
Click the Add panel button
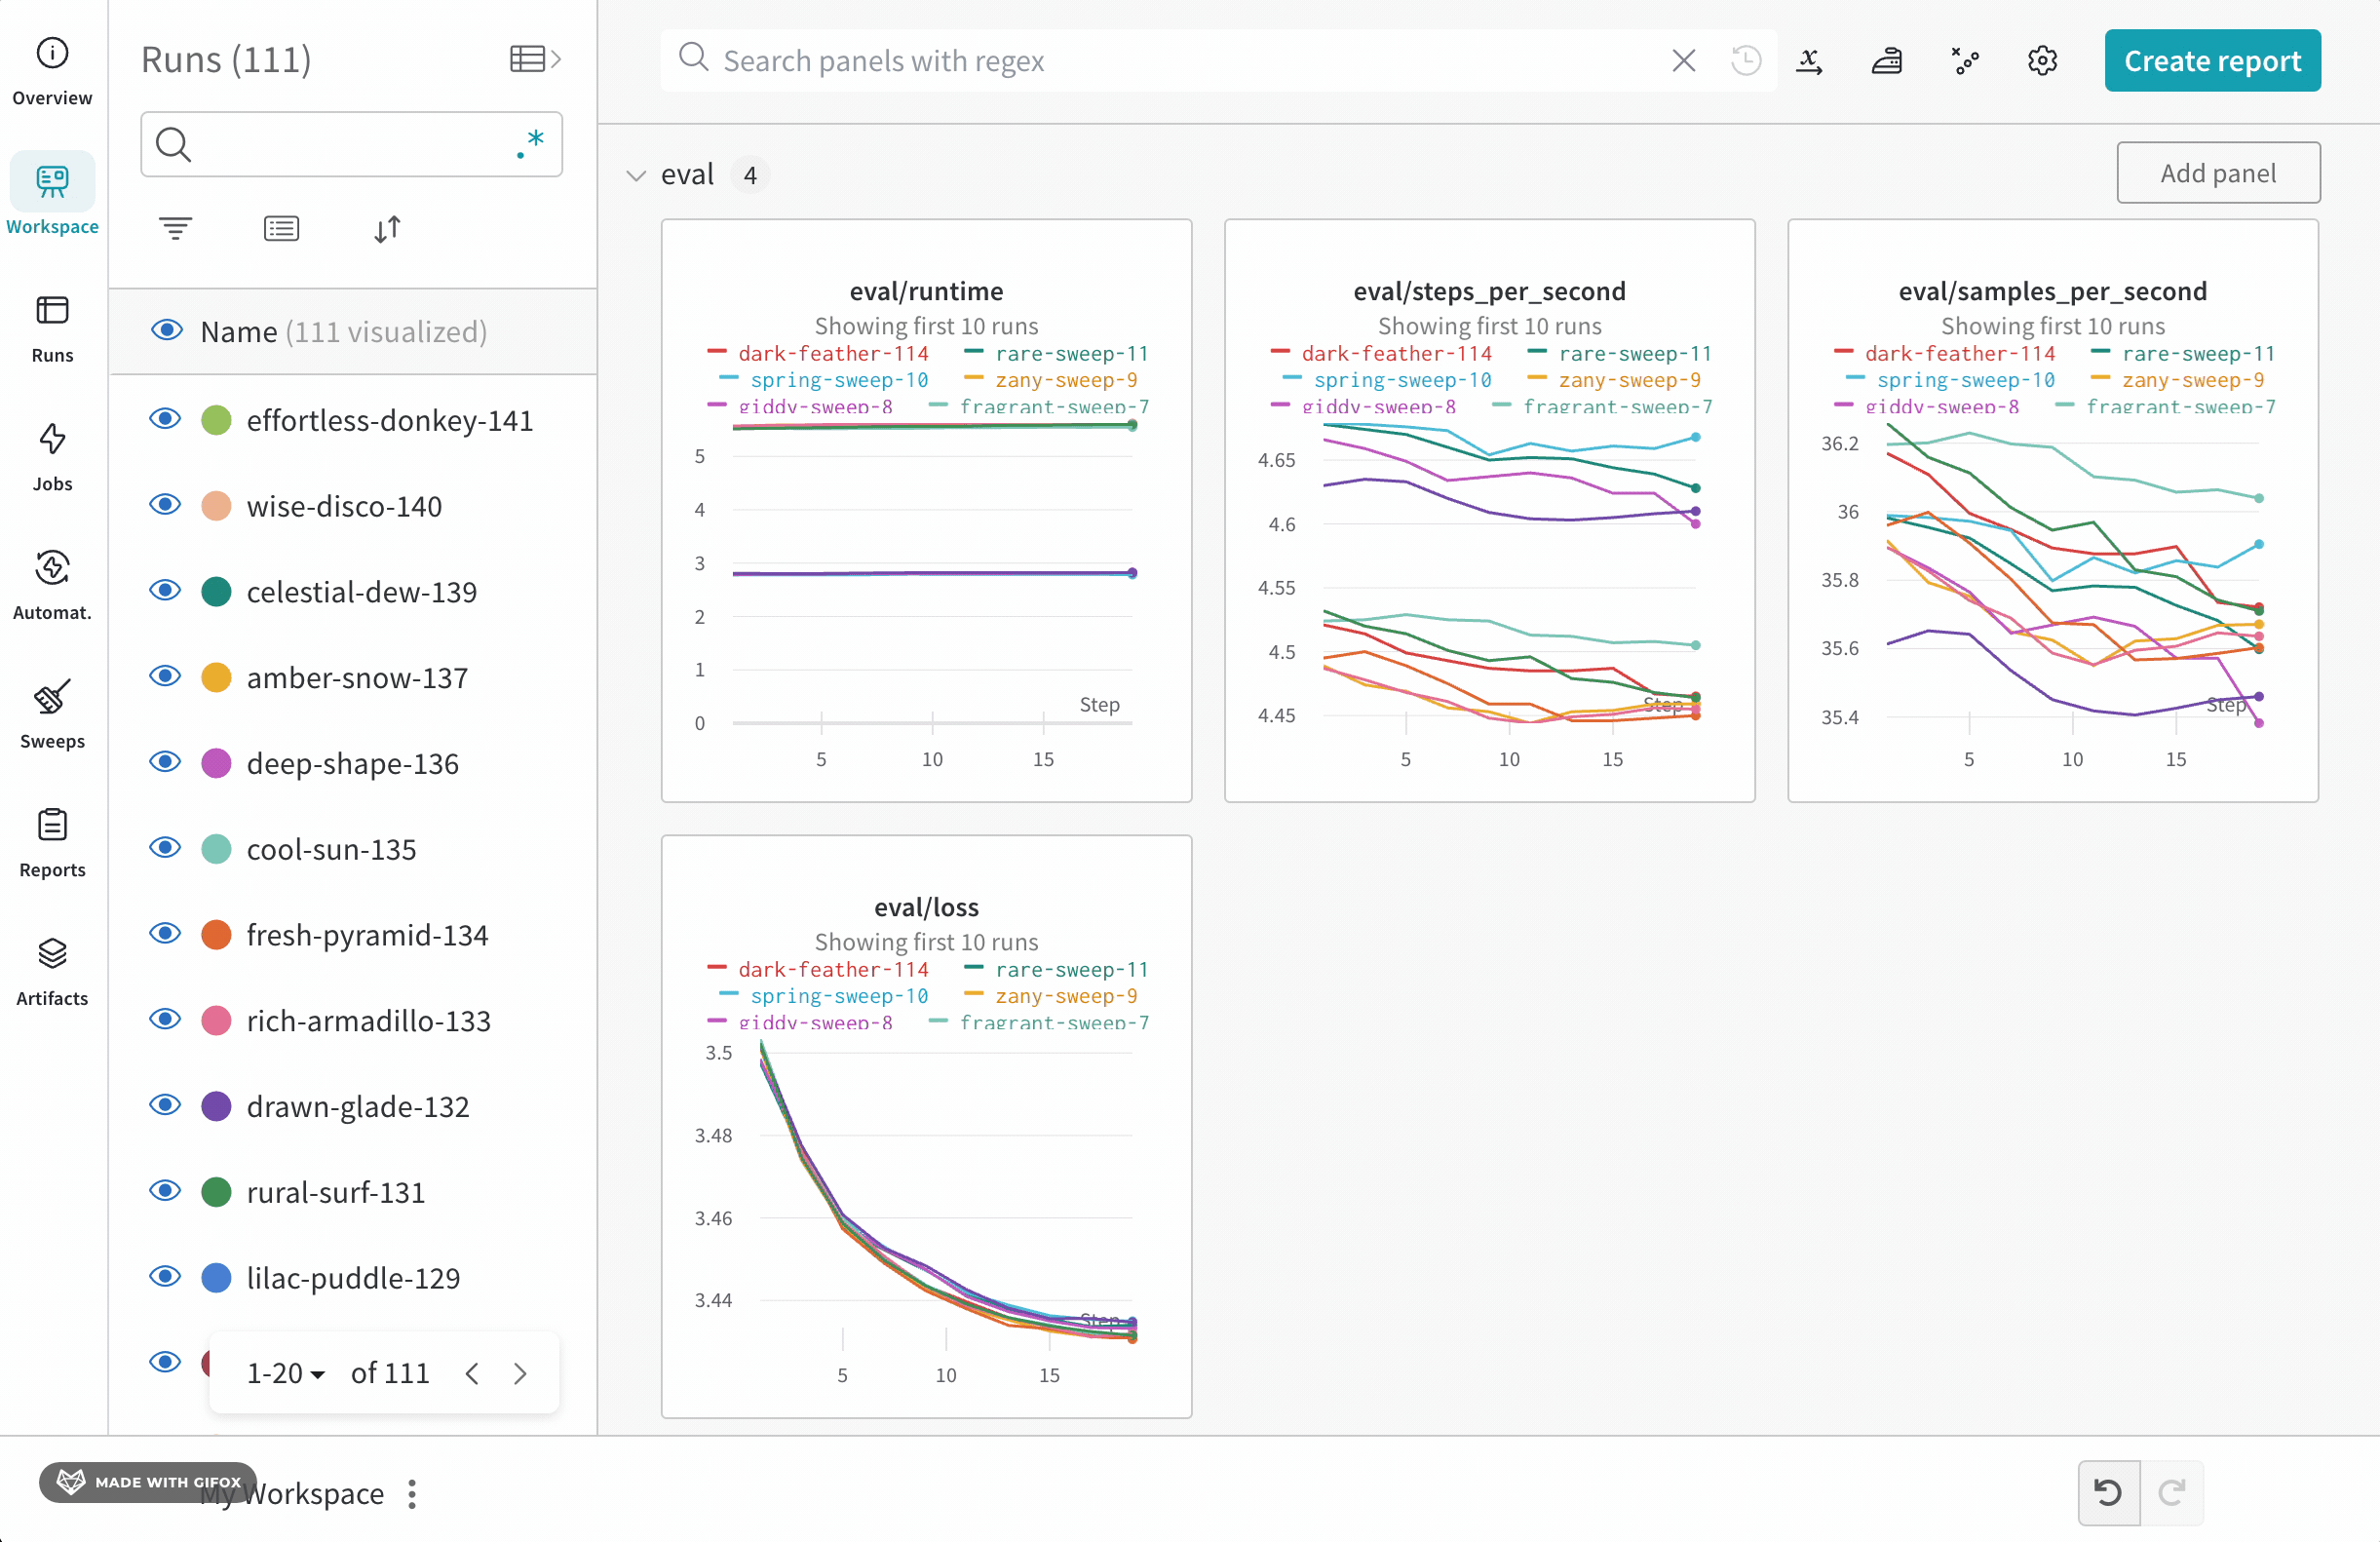click(2217, 173)
